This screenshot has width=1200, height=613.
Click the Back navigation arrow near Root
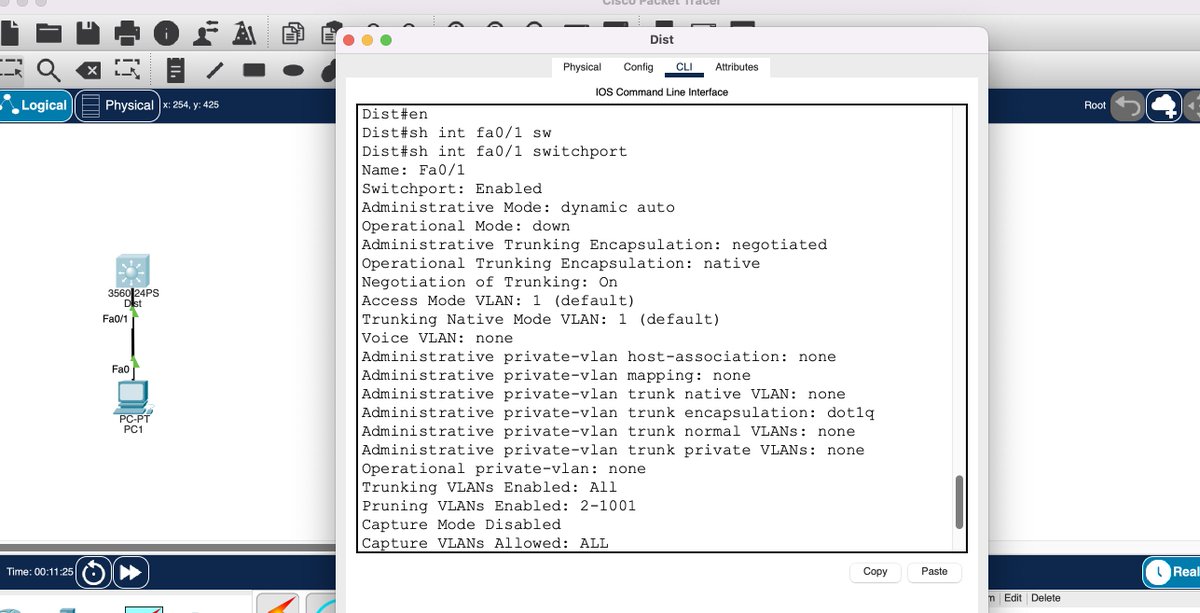[x=1128, y=105]
